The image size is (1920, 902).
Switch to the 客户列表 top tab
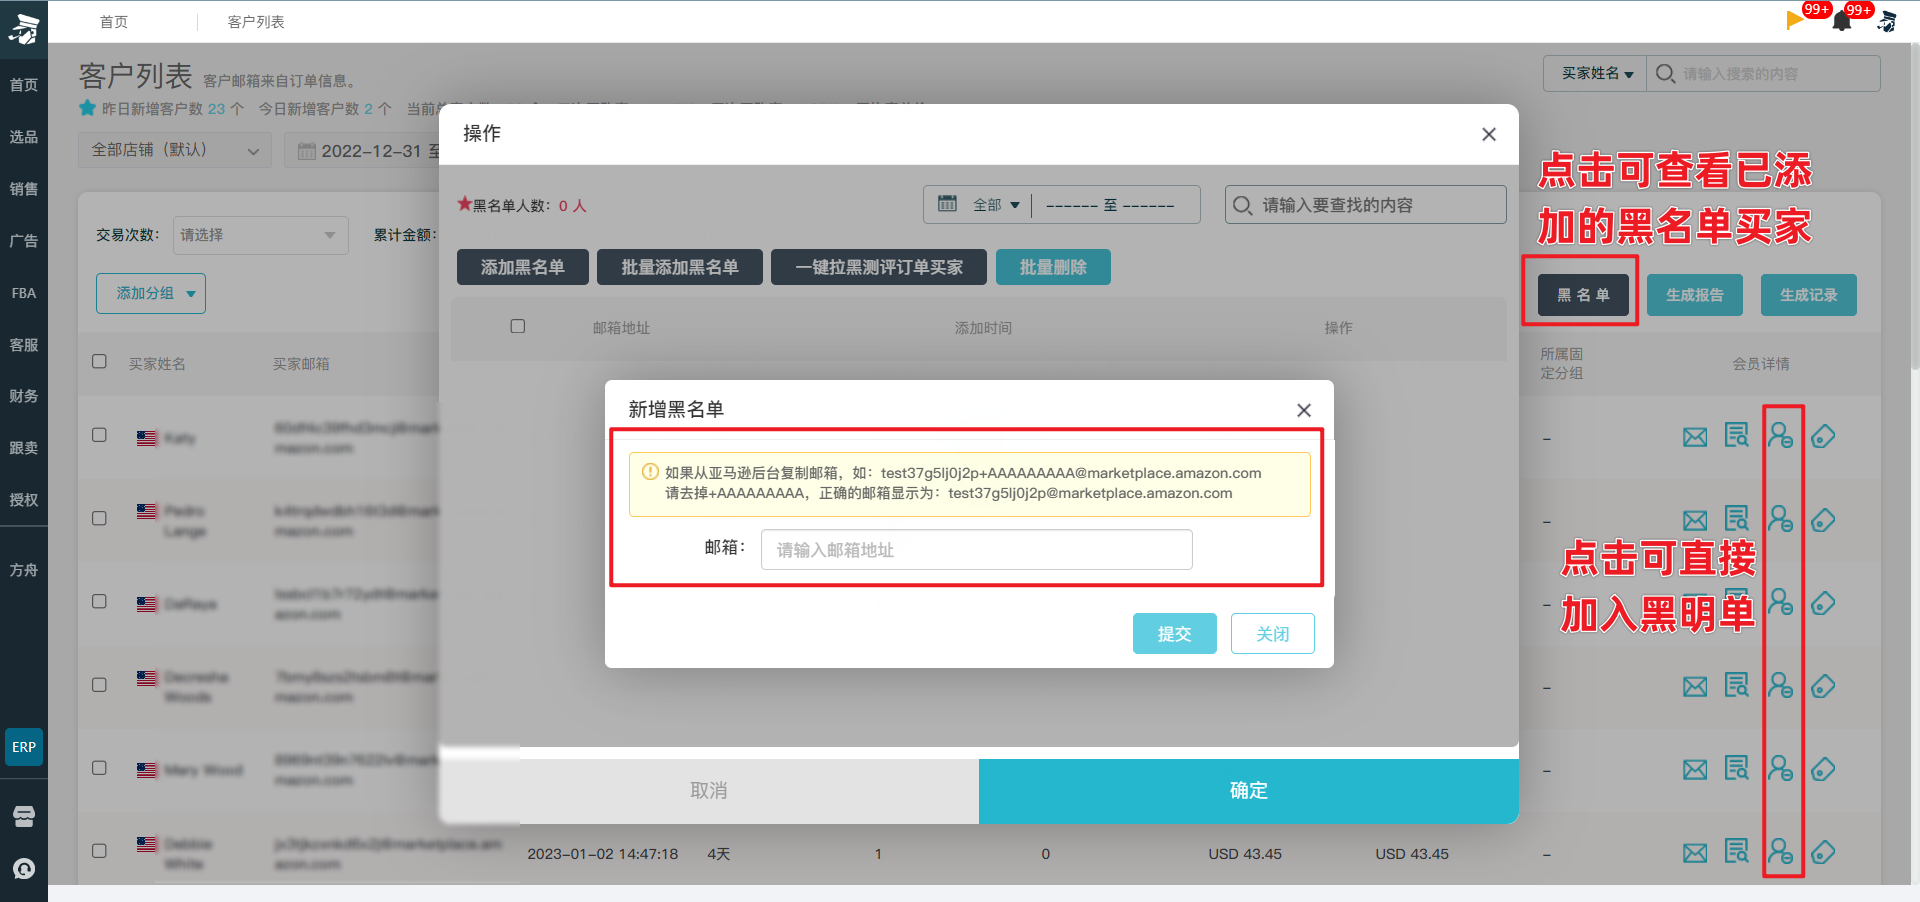pyautogui.click(x=256, y=22)
